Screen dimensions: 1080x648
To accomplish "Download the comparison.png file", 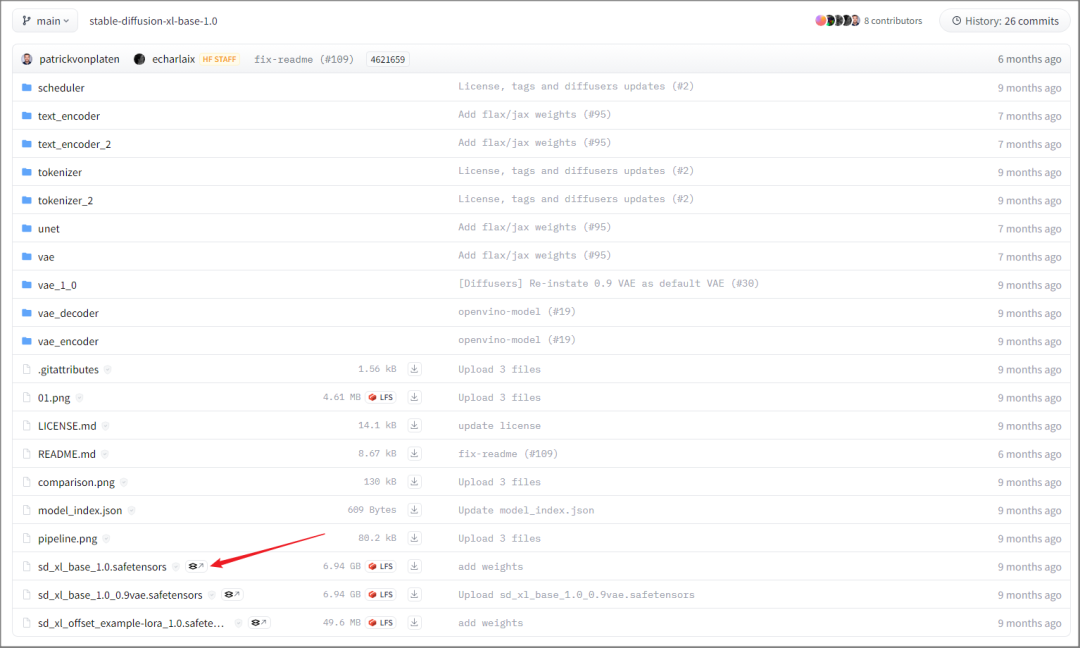I will 414,482.
